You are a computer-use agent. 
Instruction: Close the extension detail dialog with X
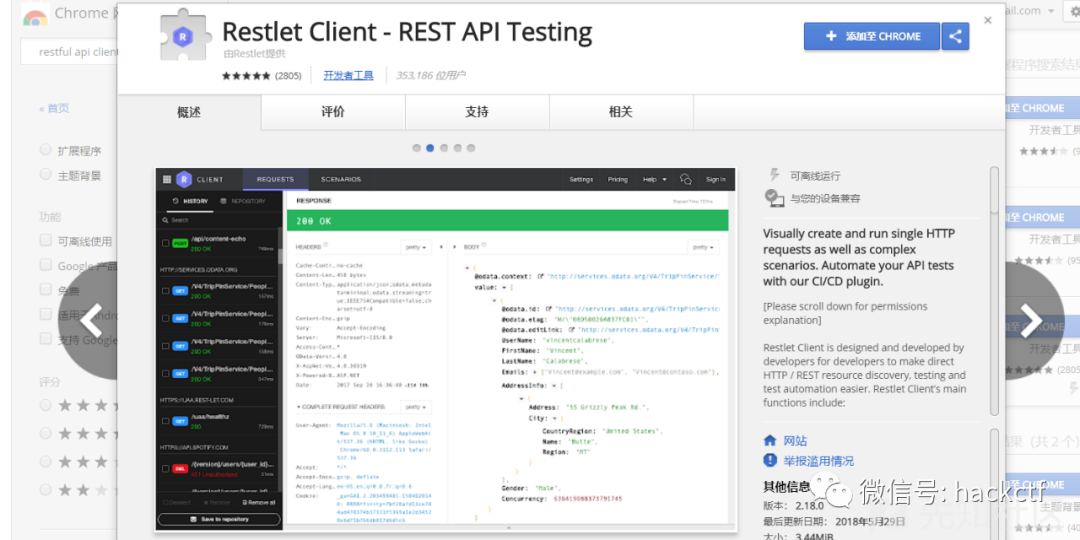(988, 21)
